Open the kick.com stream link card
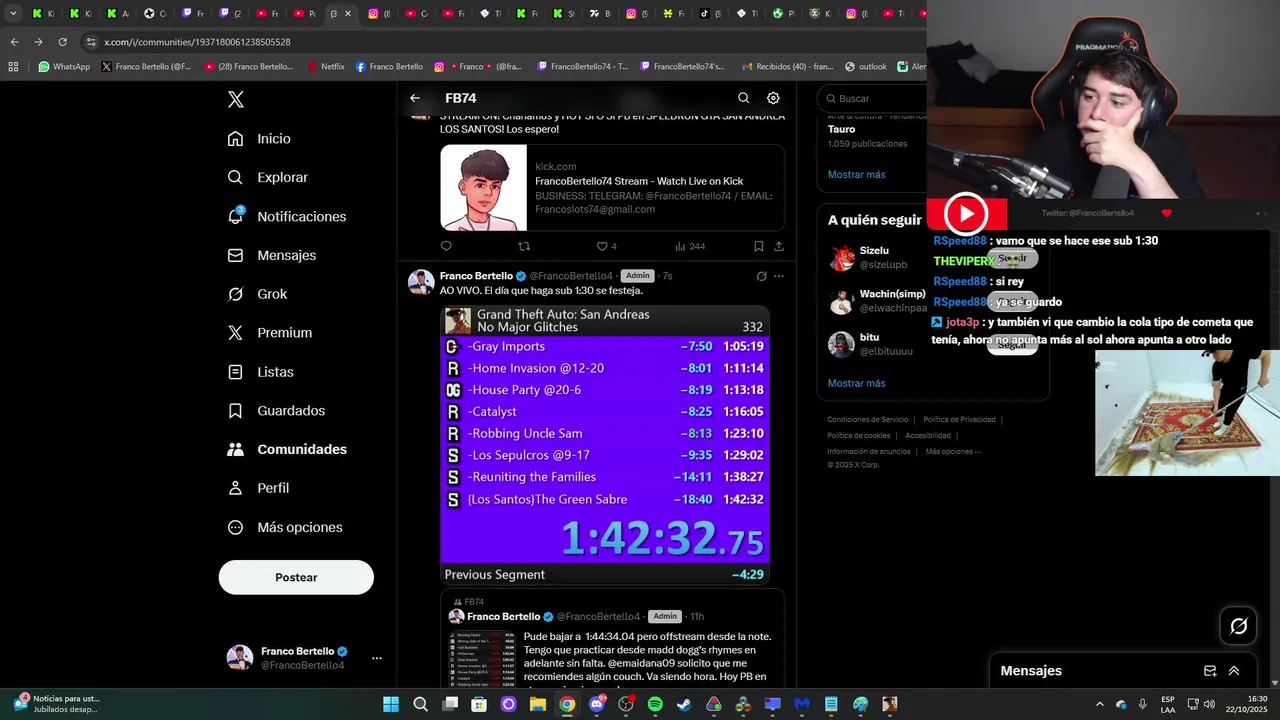The height and width of the screenshot is (720, 1280). click(612, 188)
